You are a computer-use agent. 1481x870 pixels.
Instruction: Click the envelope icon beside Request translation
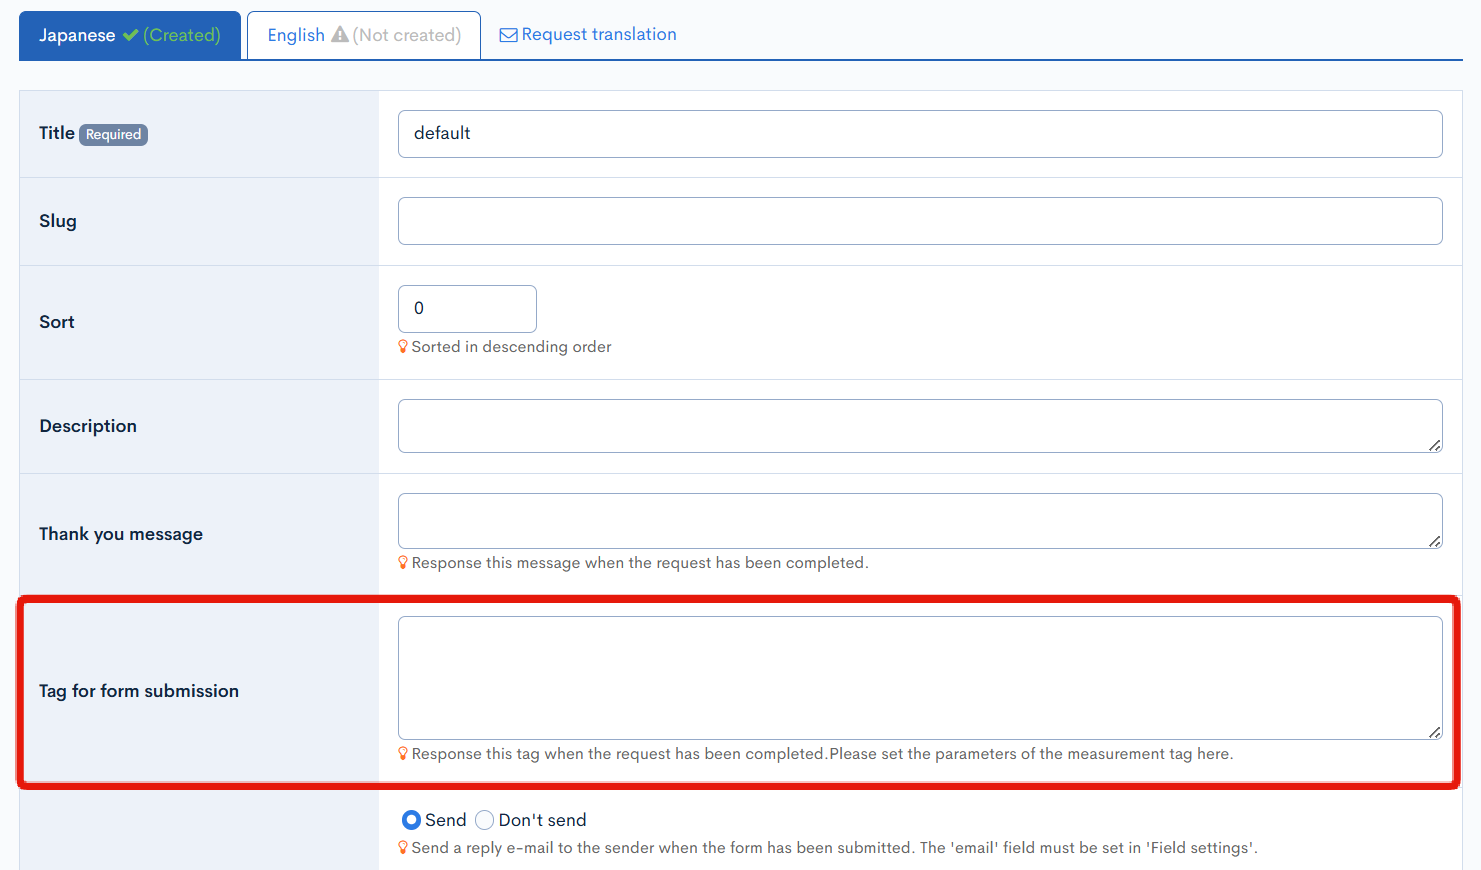(x=508, y=35)
